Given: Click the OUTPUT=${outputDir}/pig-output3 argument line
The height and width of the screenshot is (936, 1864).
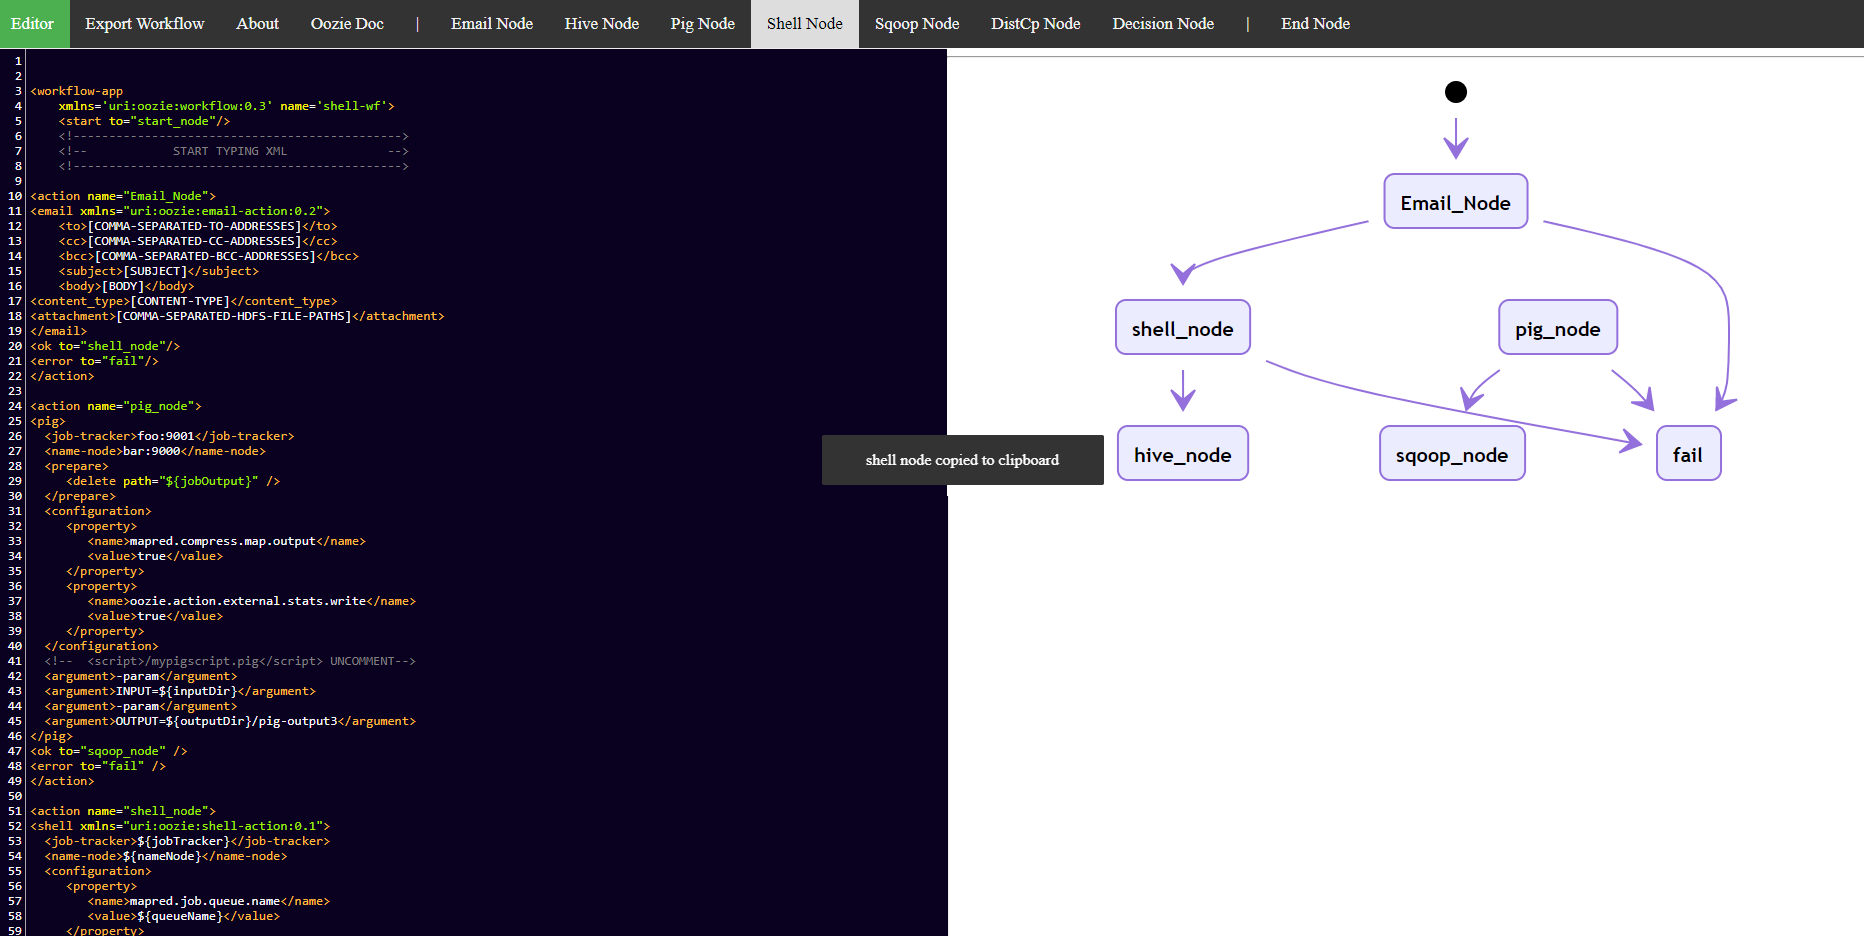Looking at the screenshot, I should tap(230, 721).
